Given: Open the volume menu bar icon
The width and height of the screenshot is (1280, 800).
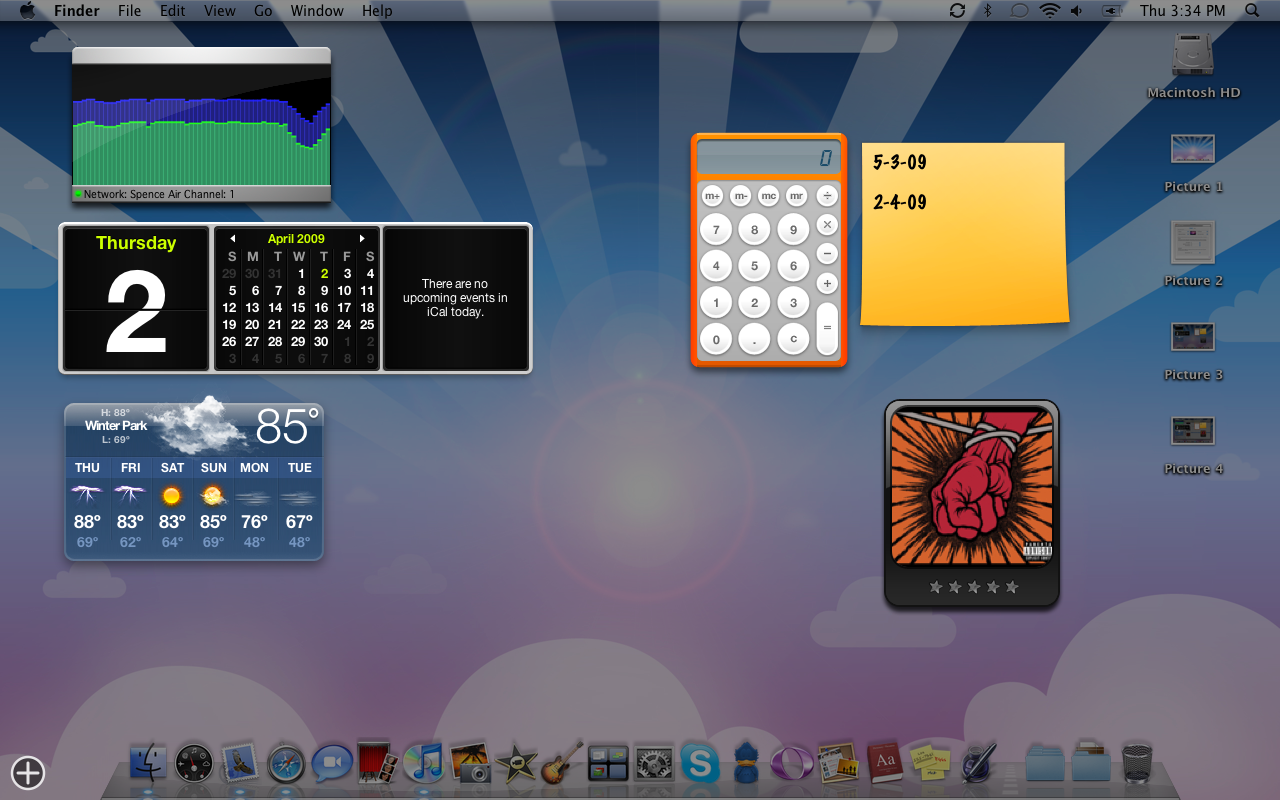Looking at the screenshot, I should coord(1077,10).
